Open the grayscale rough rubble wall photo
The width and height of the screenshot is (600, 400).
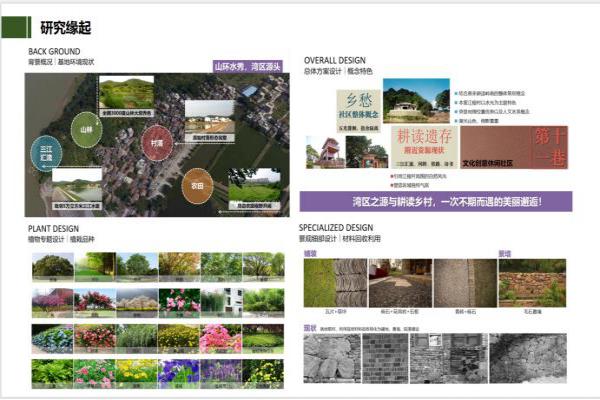coord(528,358)
